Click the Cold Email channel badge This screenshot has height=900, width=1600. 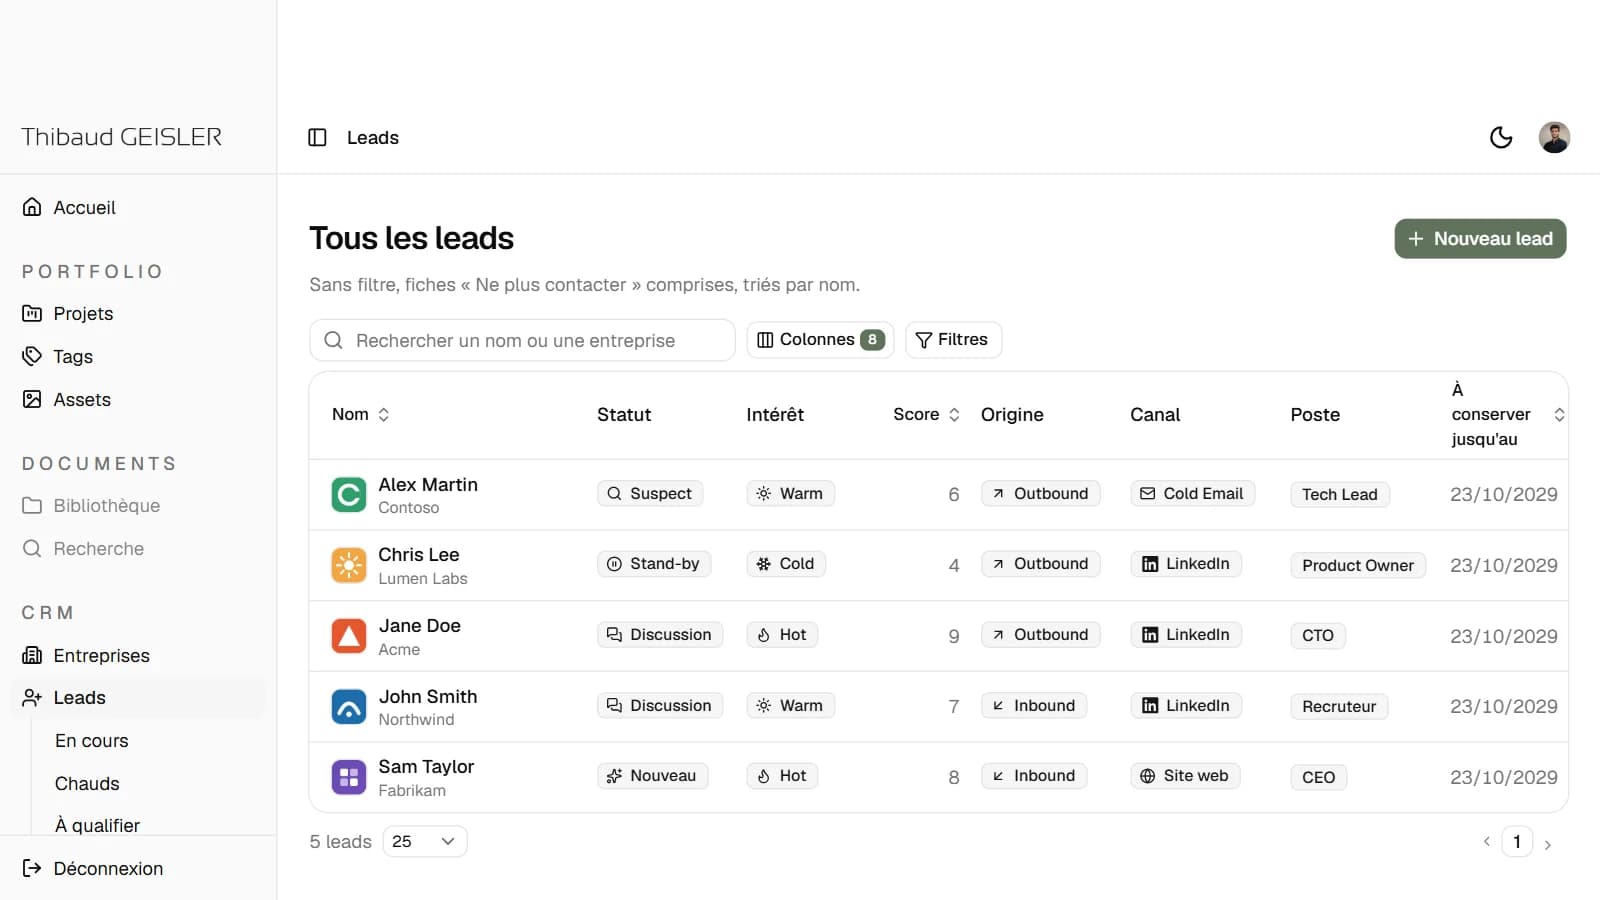pyautogui.click(x=1192, y=494)
